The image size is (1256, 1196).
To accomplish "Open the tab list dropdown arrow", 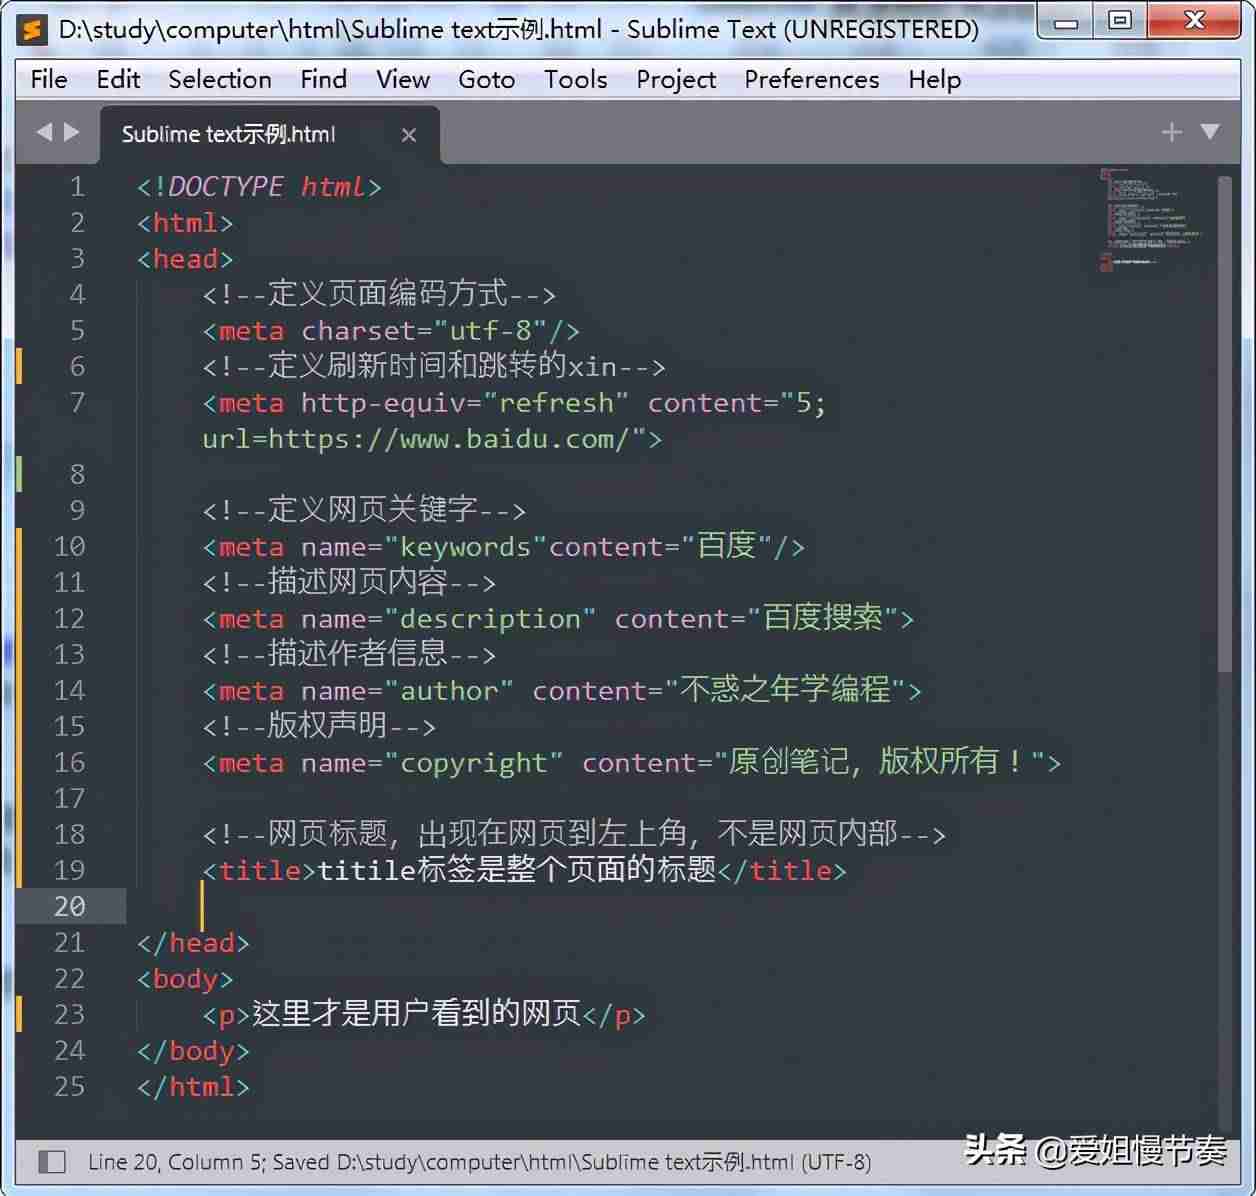I will [x=1210, y=132].
